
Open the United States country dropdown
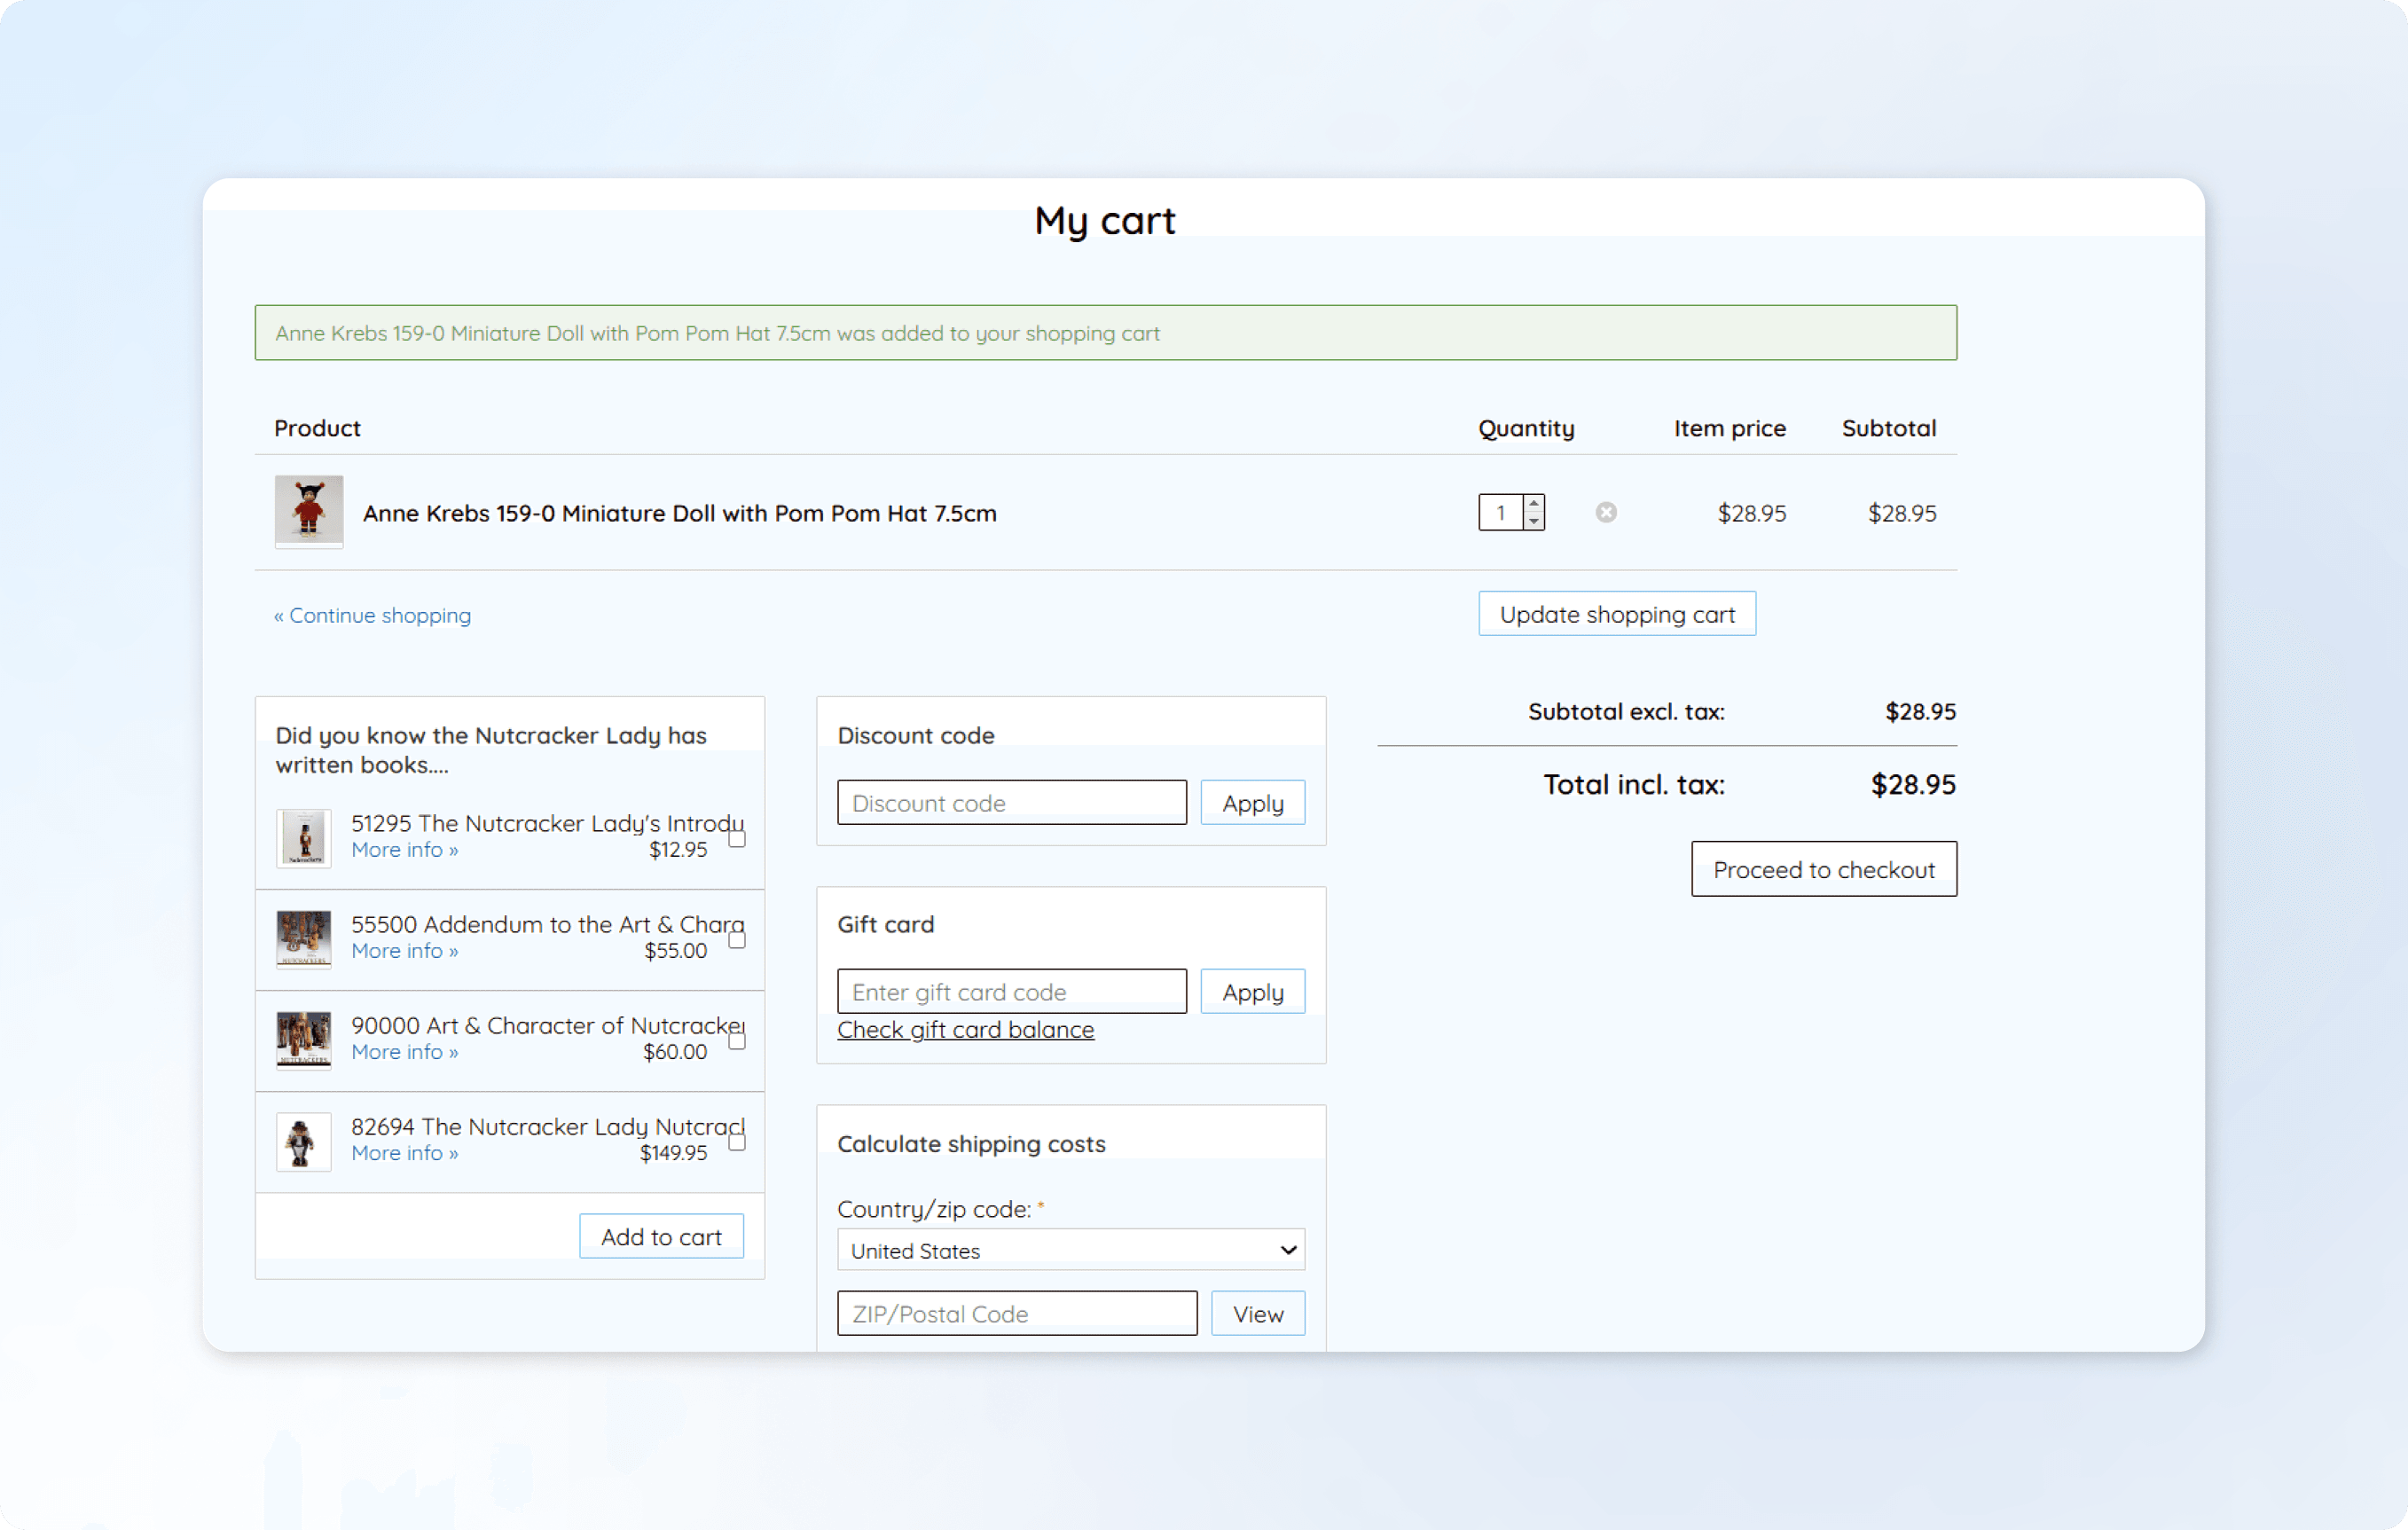pyautogui.click(x=1070, y=1250)
